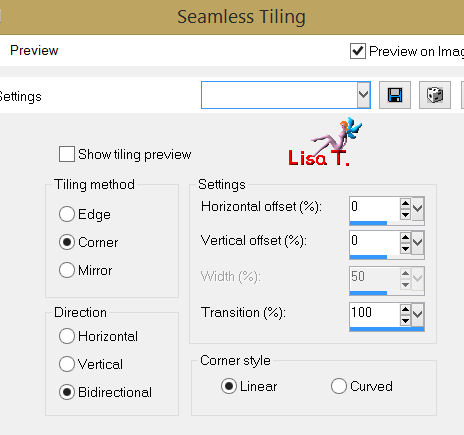Click the save preset floppy disk icon
464x435 pixels.
click(395, 95)
